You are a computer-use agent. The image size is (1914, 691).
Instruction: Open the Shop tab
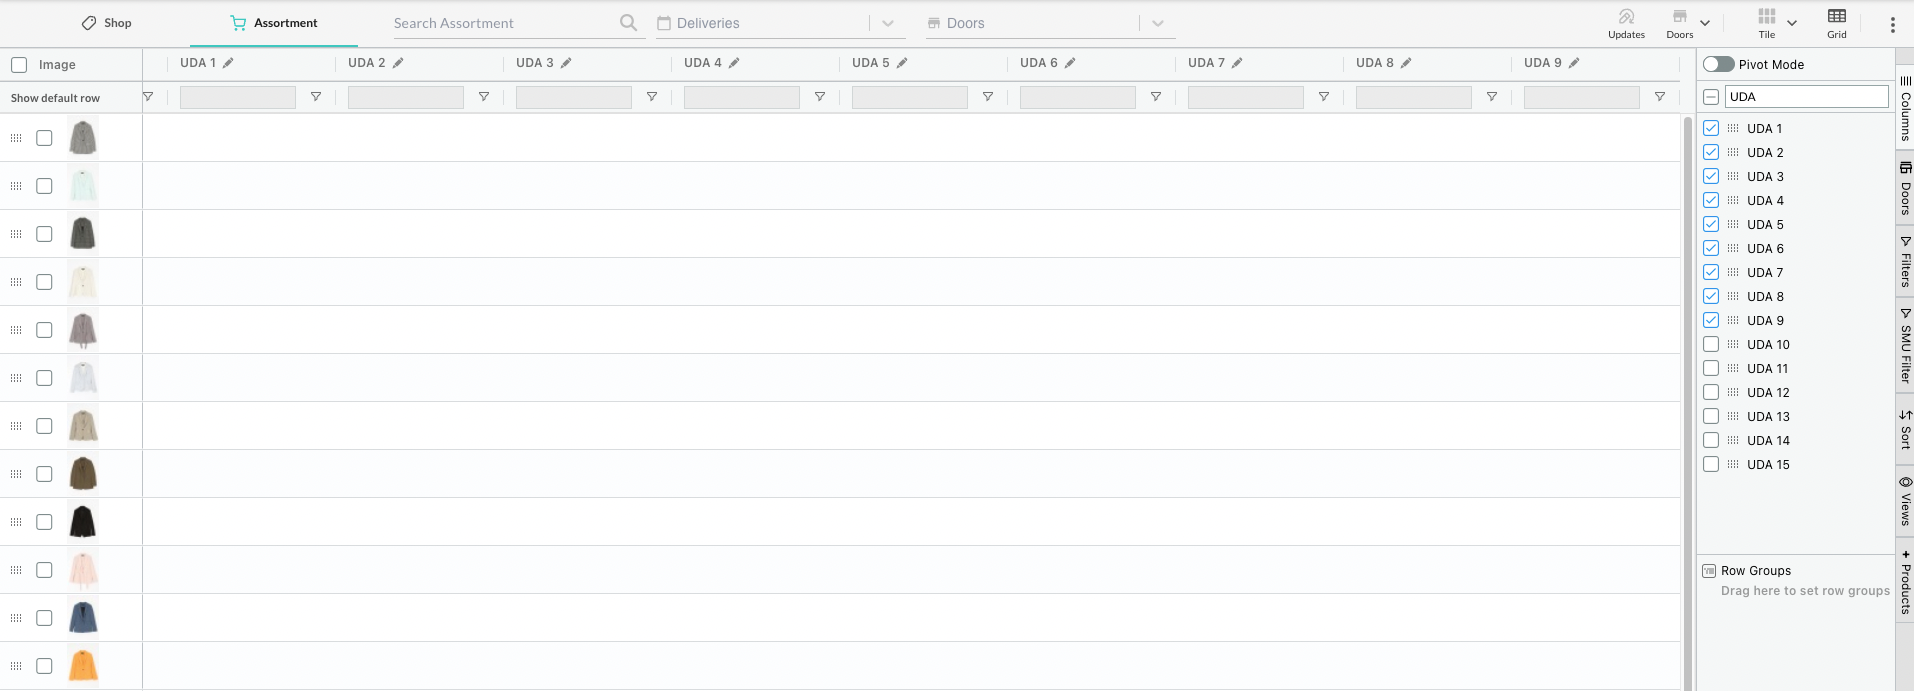106,23
